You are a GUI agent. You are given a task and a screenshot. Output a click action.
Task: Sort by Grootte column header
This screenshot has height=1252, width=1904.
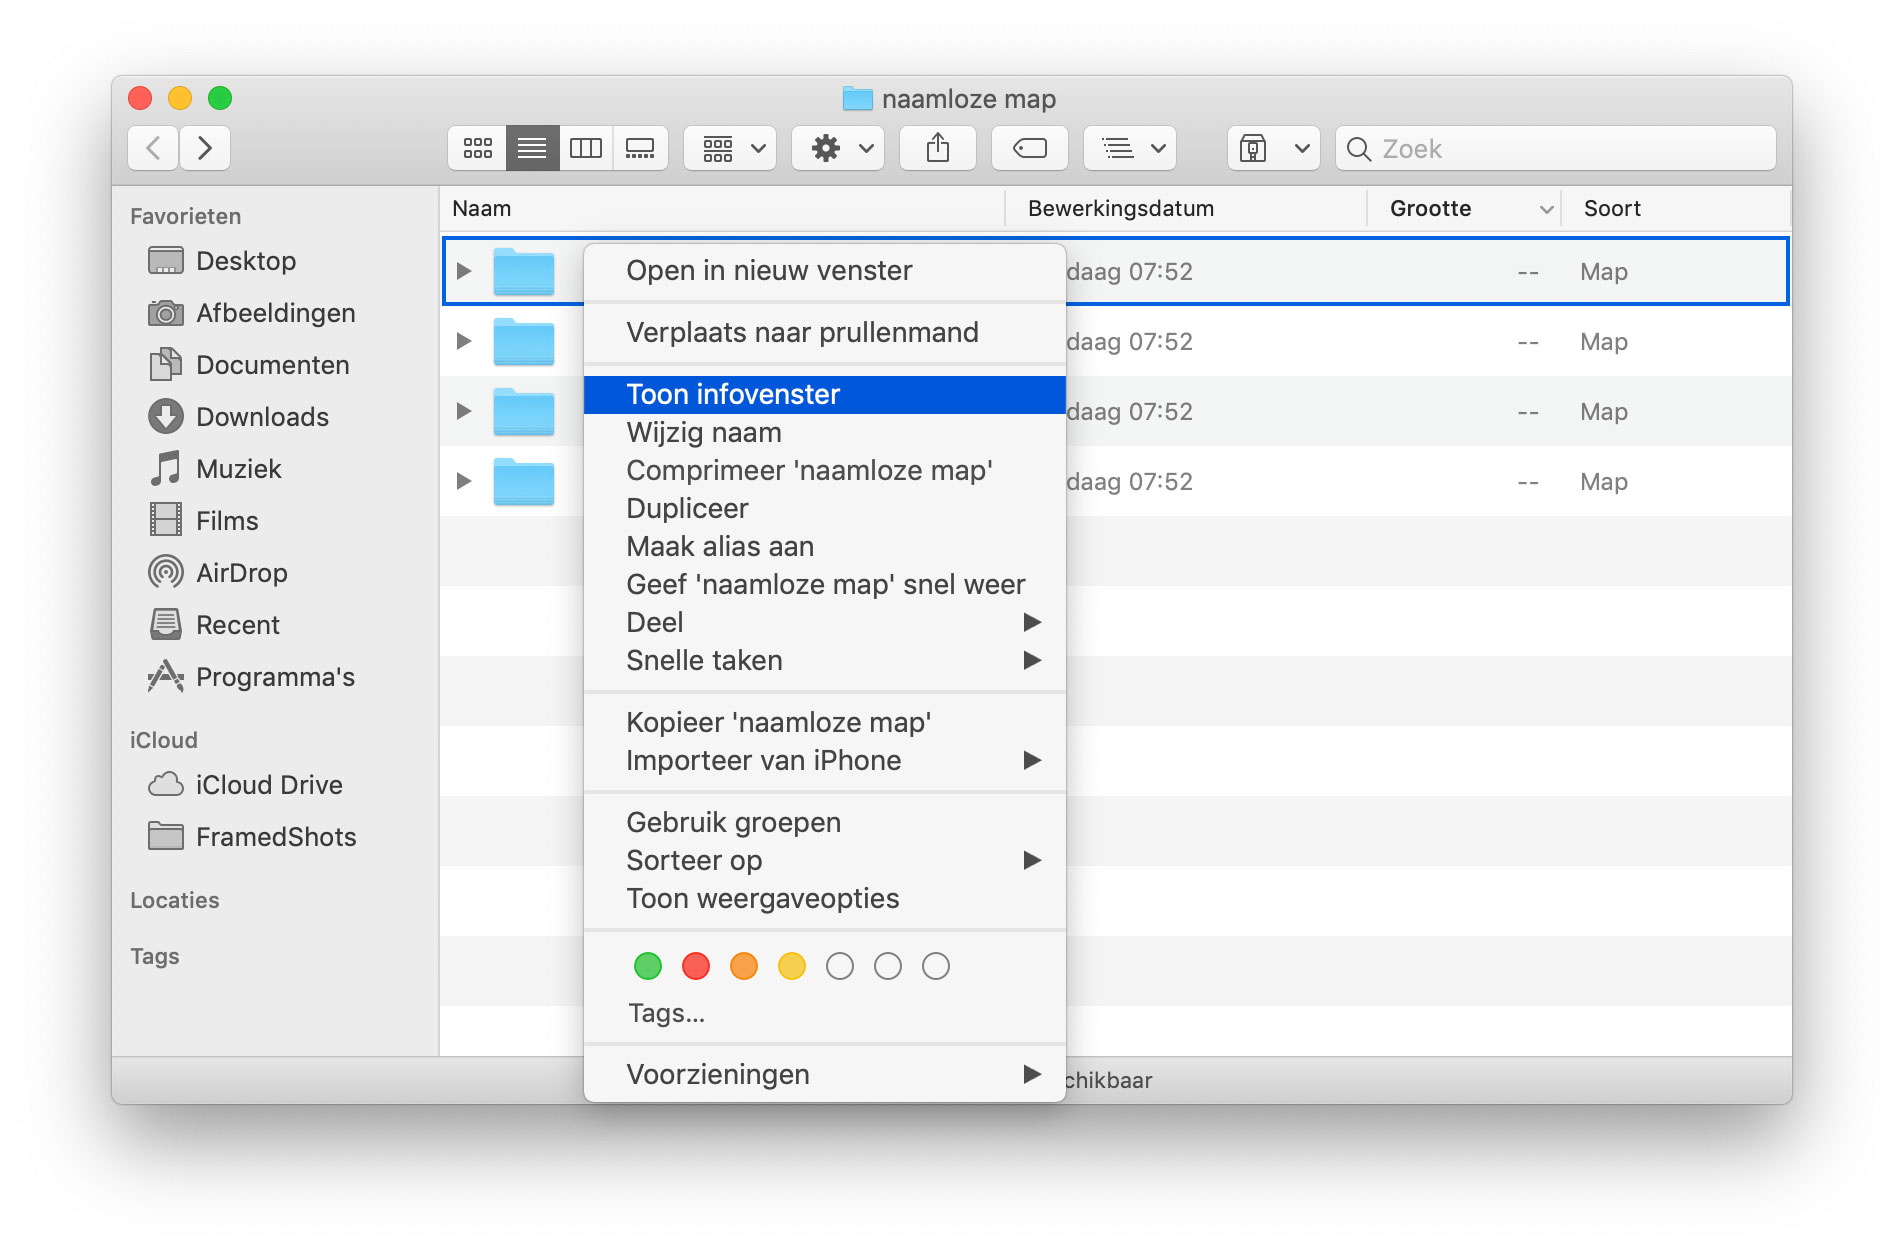[x=1464, y=209]
